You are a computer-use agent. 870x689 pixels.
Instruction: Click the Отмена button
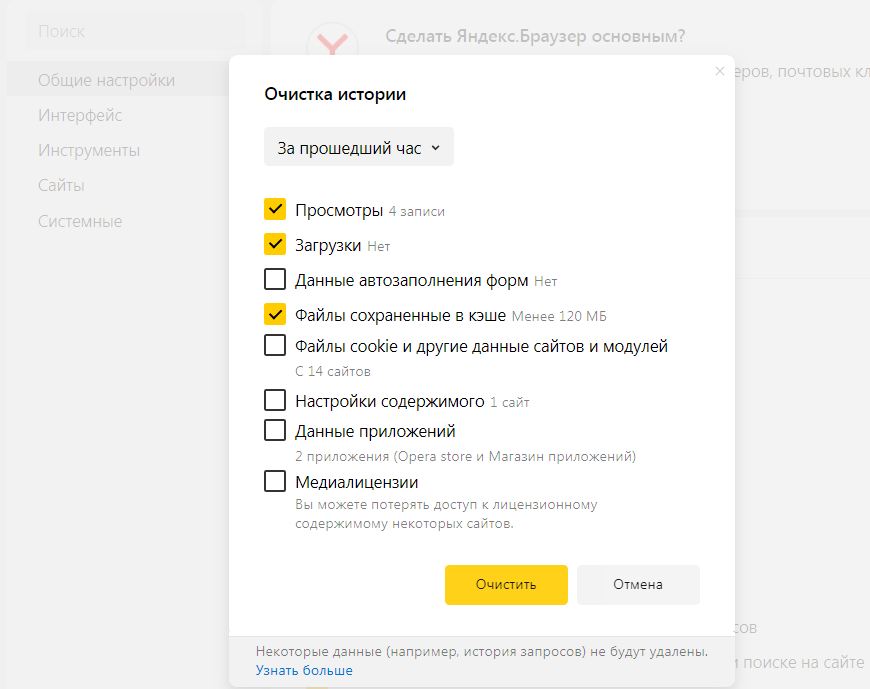[x=638, y=585]
